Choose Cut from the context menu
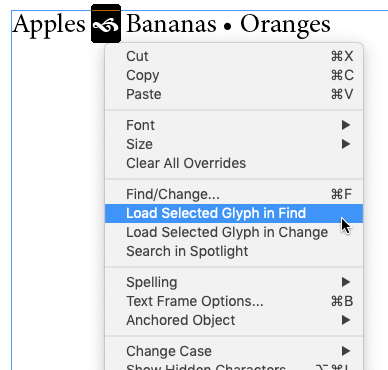The width and height of the screenshot is (388, 370). point(234,56)
